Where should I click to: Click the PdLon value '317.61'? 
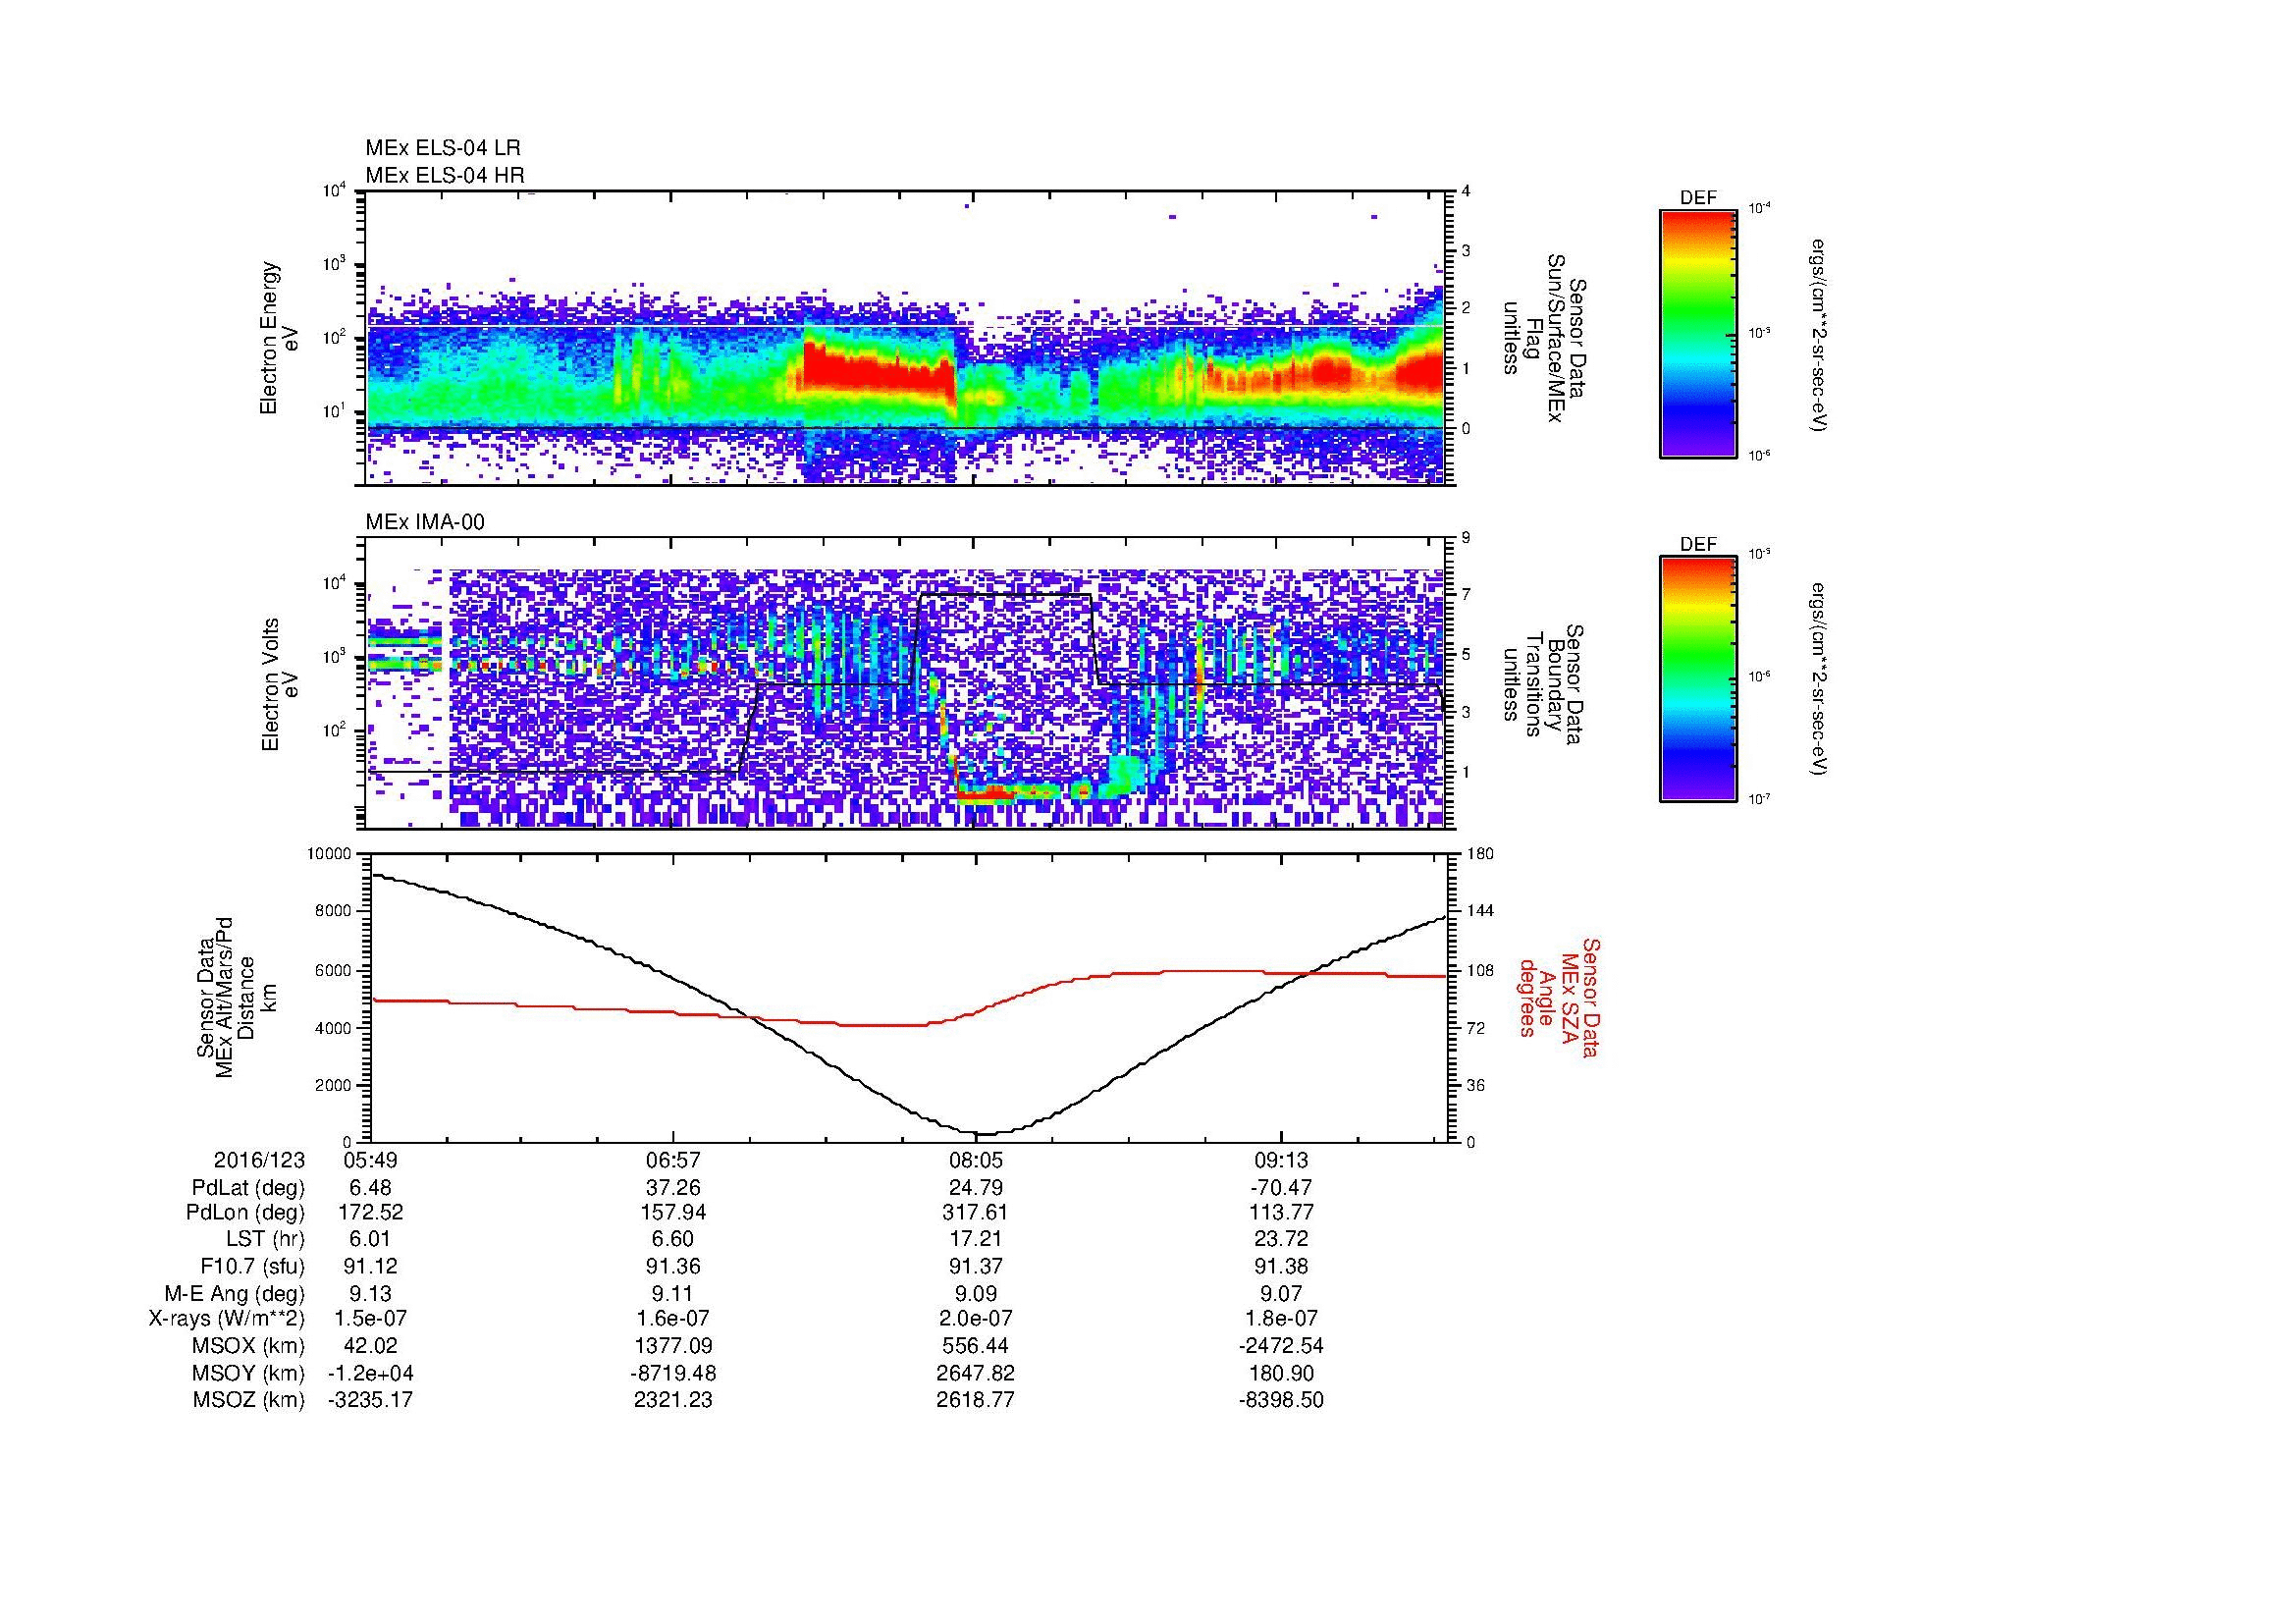click(x=976, y=1213)
